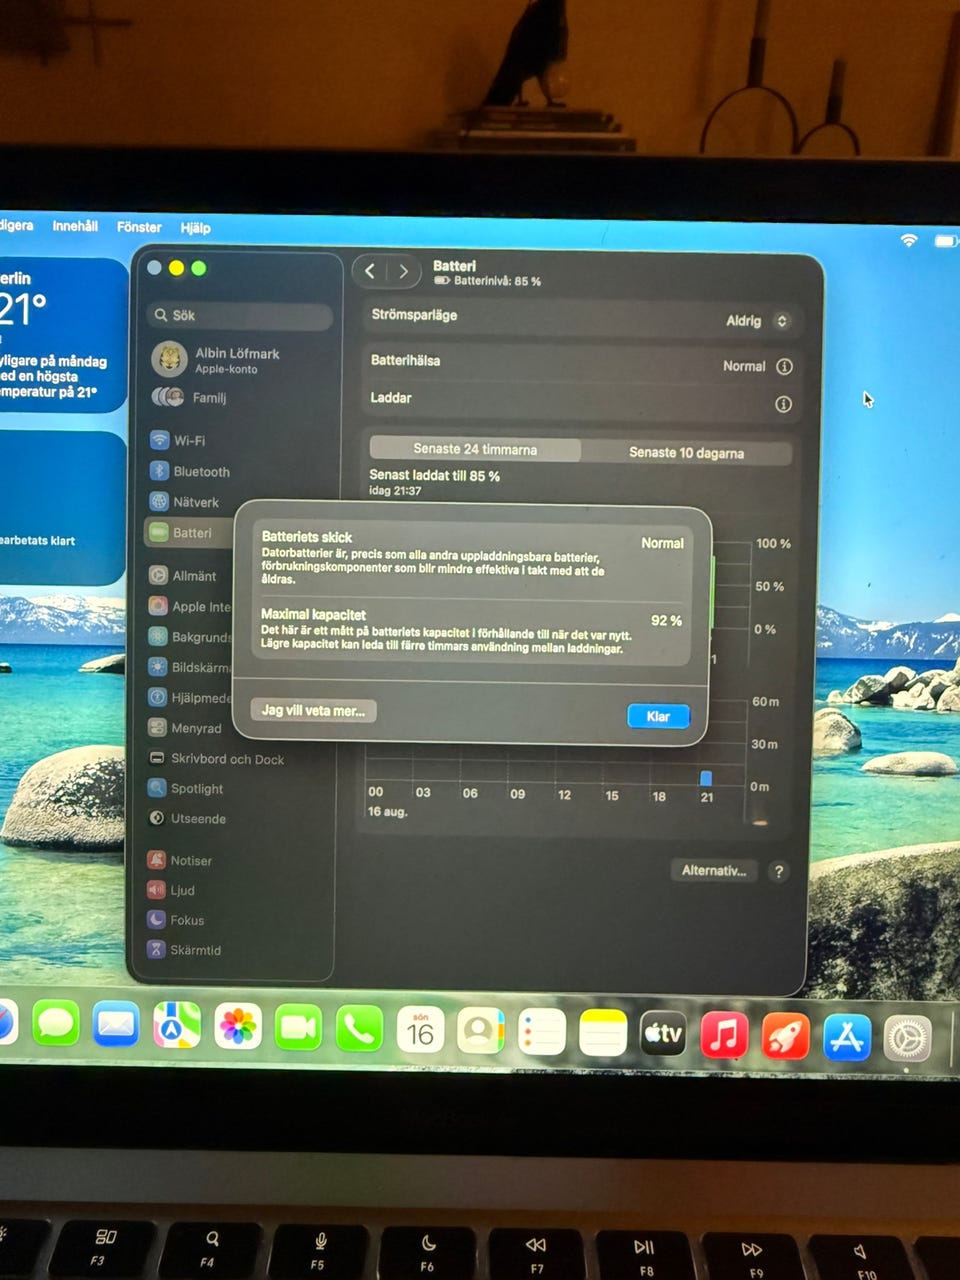The height and width of the screenshot is (1280, 960).
Task: Select Batteri in the sidebar
Action: 189,533
